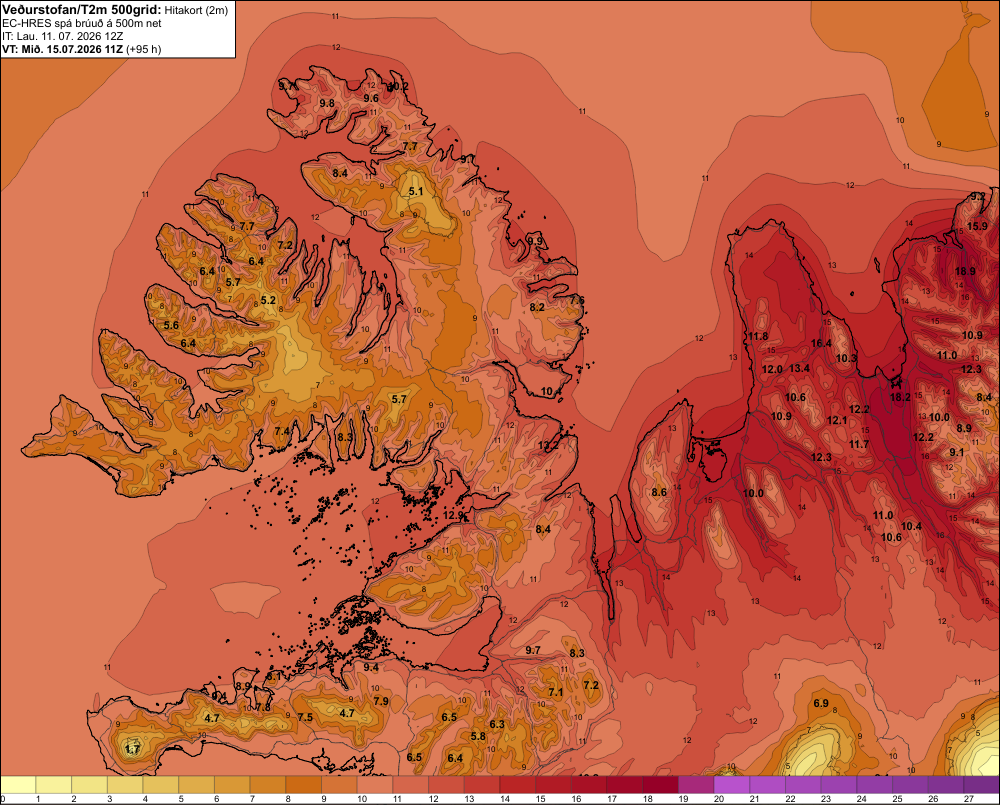Click the '8.1' temperature value

point(273,676)
